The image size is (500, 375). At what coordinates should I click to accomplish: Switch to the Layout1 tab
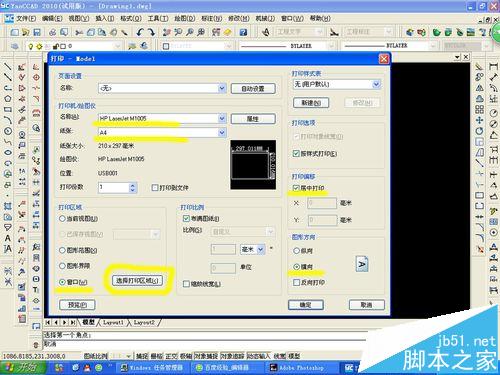pyautogui.click(x=113, y=322)
